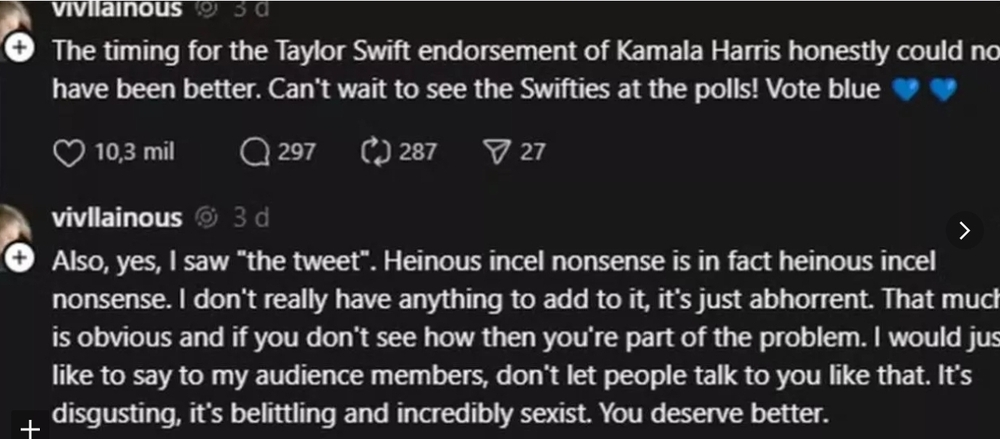
Task: Click verified badge in the top post header
Action: pyautogui.click(x=208, y=9)
